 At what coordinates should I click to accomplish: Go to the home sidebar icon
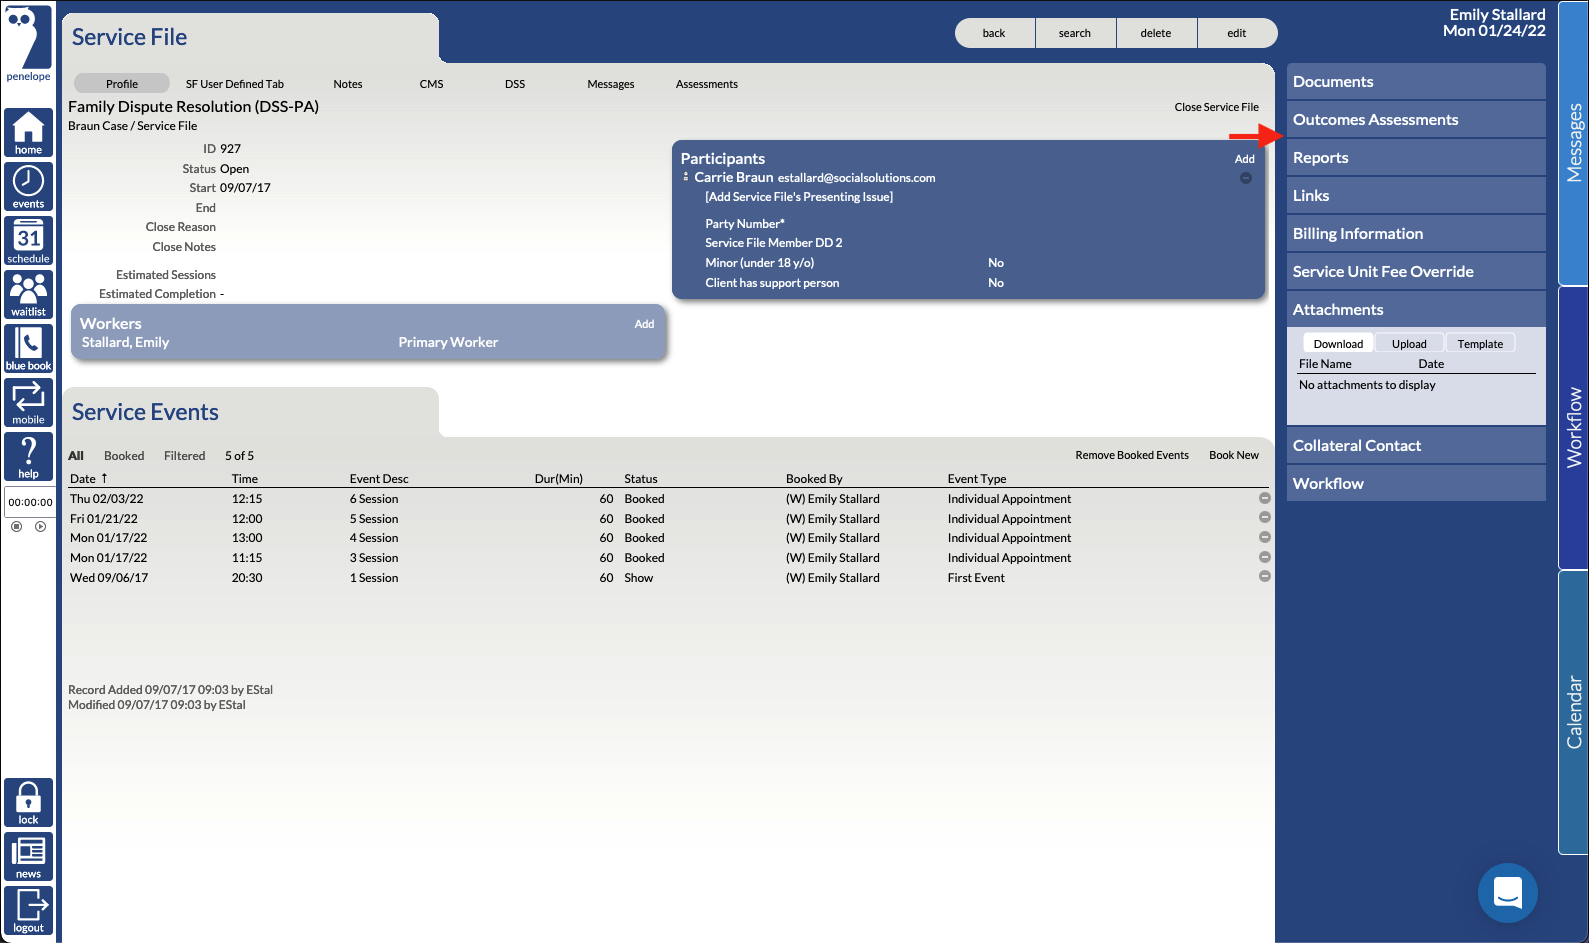[28, 133]
